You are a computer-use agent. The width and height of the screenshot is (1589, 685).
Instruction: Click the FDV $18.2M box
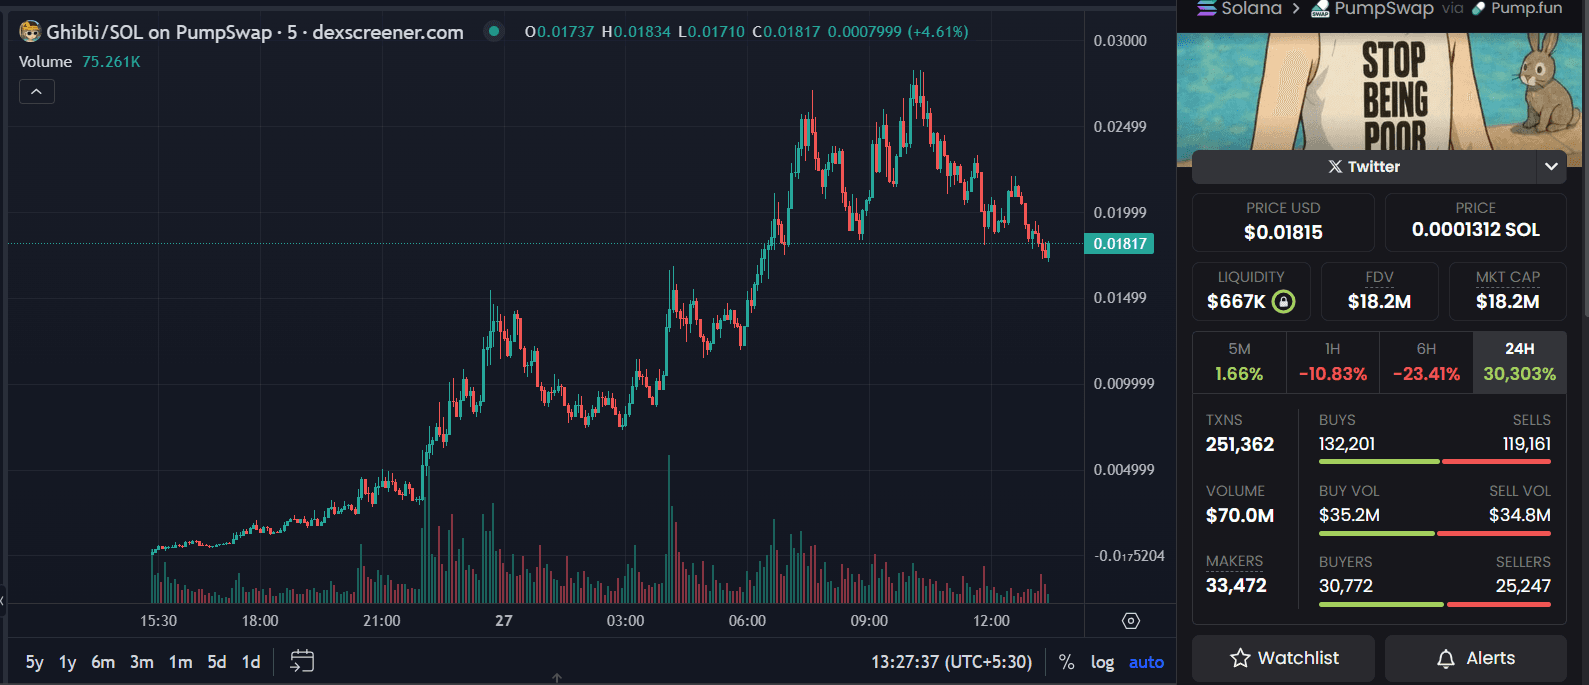tap(1379, 291)
